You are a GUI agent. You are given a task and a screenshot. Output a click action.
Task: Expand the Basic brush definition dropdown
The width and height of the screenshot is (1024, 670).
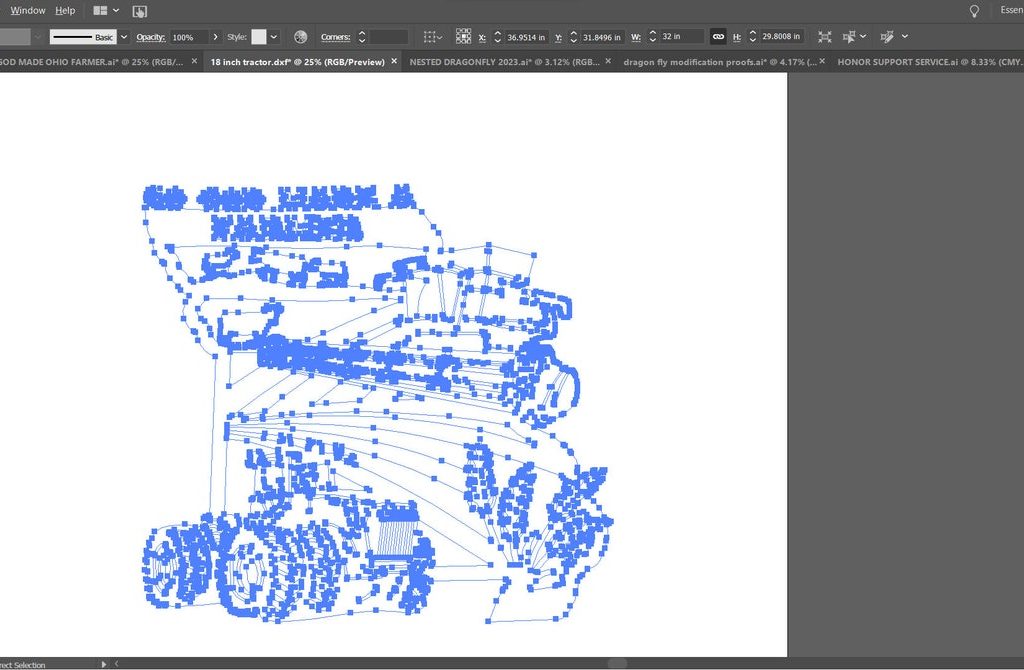coord(124,37)
